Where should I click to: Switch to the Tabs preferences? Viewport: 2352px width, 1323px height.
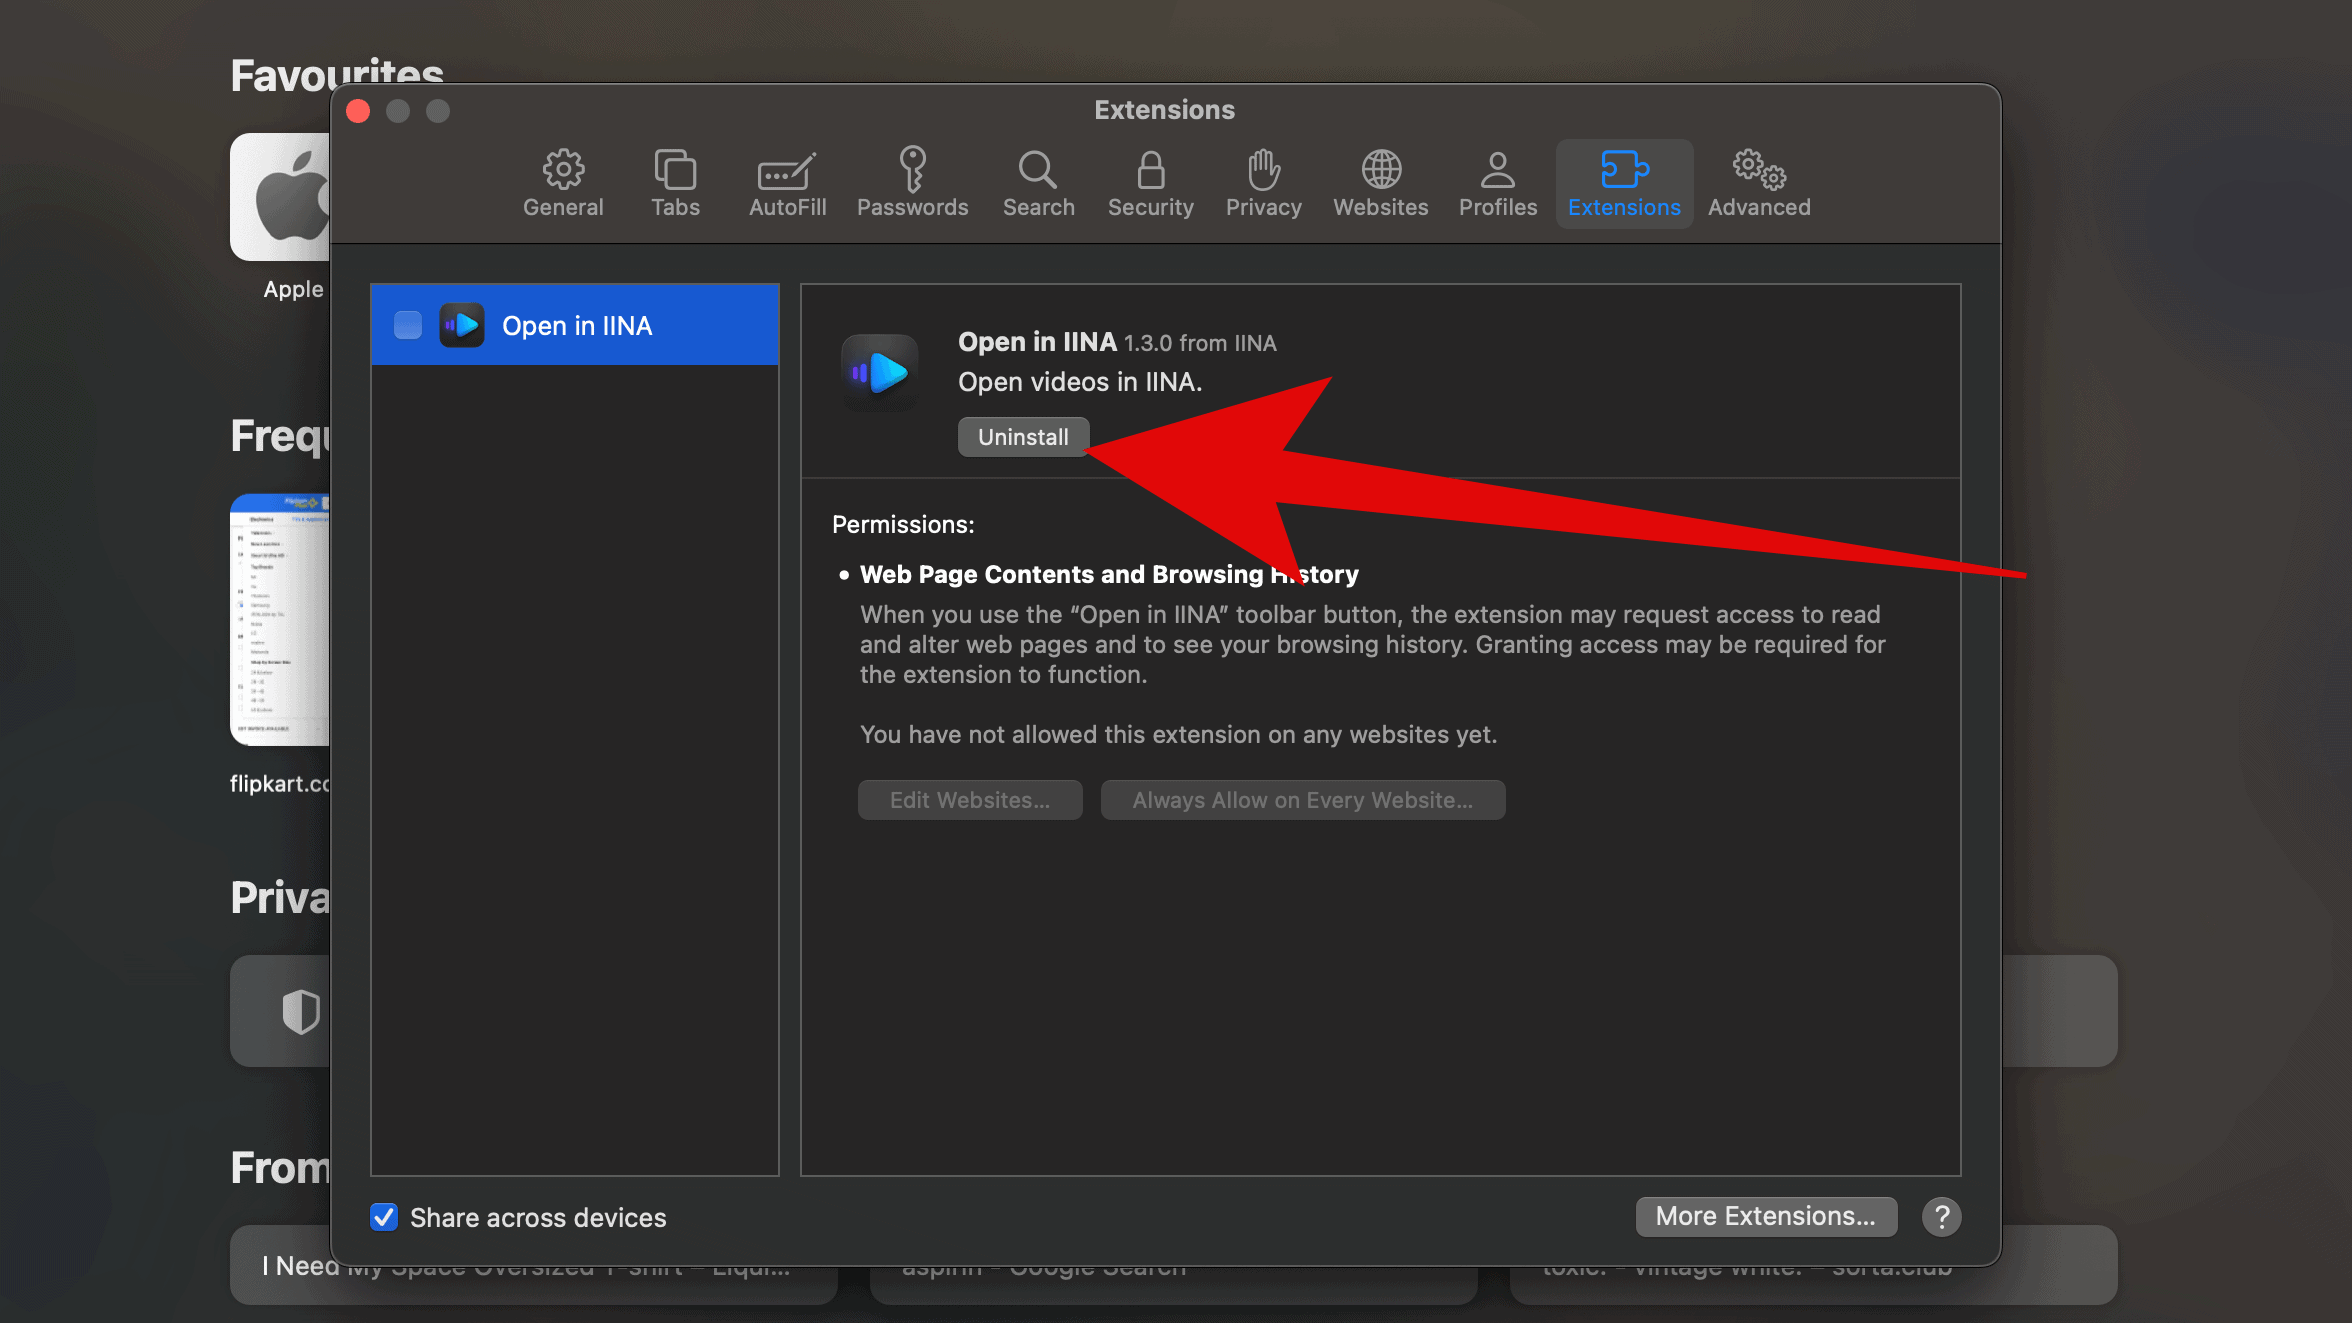tap(675, 184)
